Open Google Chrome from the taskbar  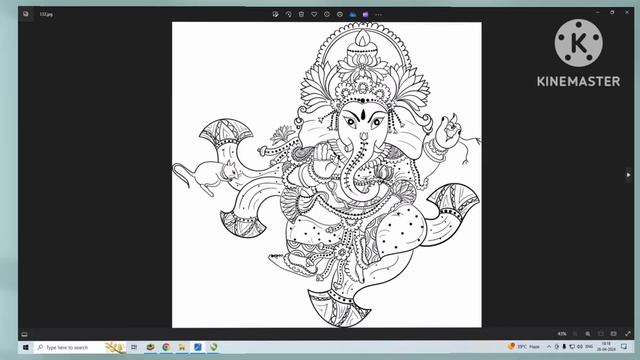(166, 347)
